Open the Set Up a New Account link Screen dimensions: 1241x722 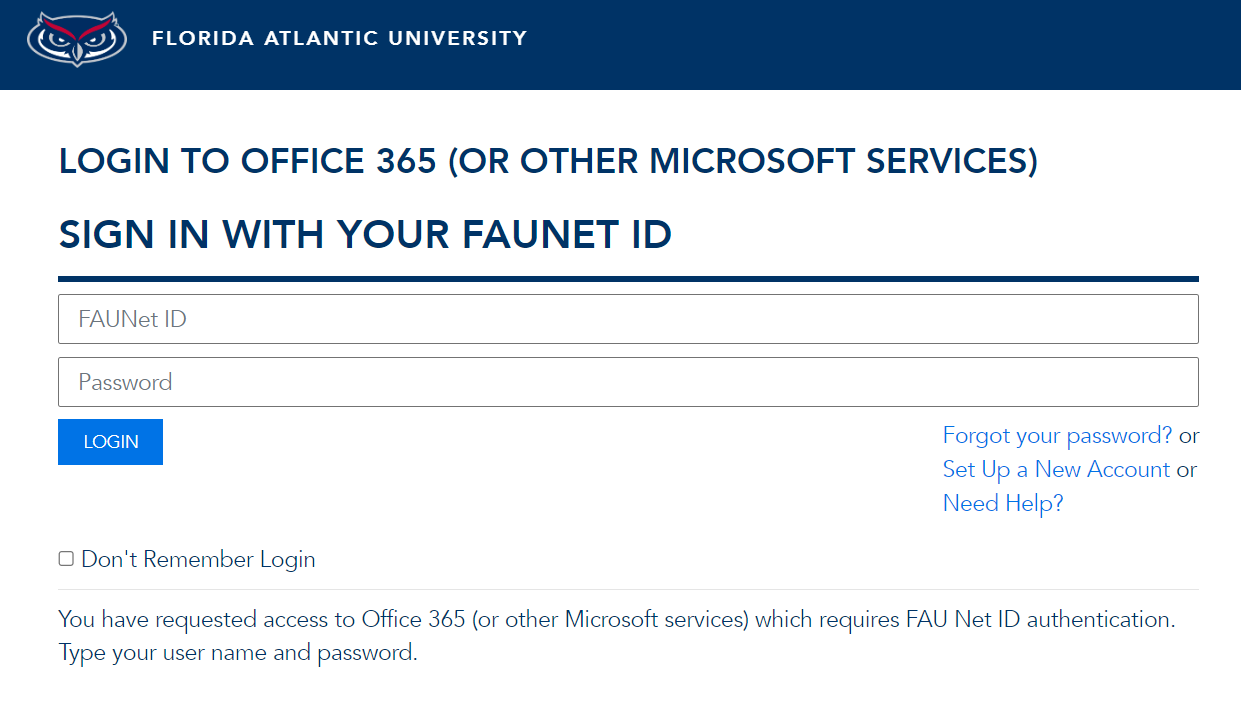click(x=1056, y=470)
